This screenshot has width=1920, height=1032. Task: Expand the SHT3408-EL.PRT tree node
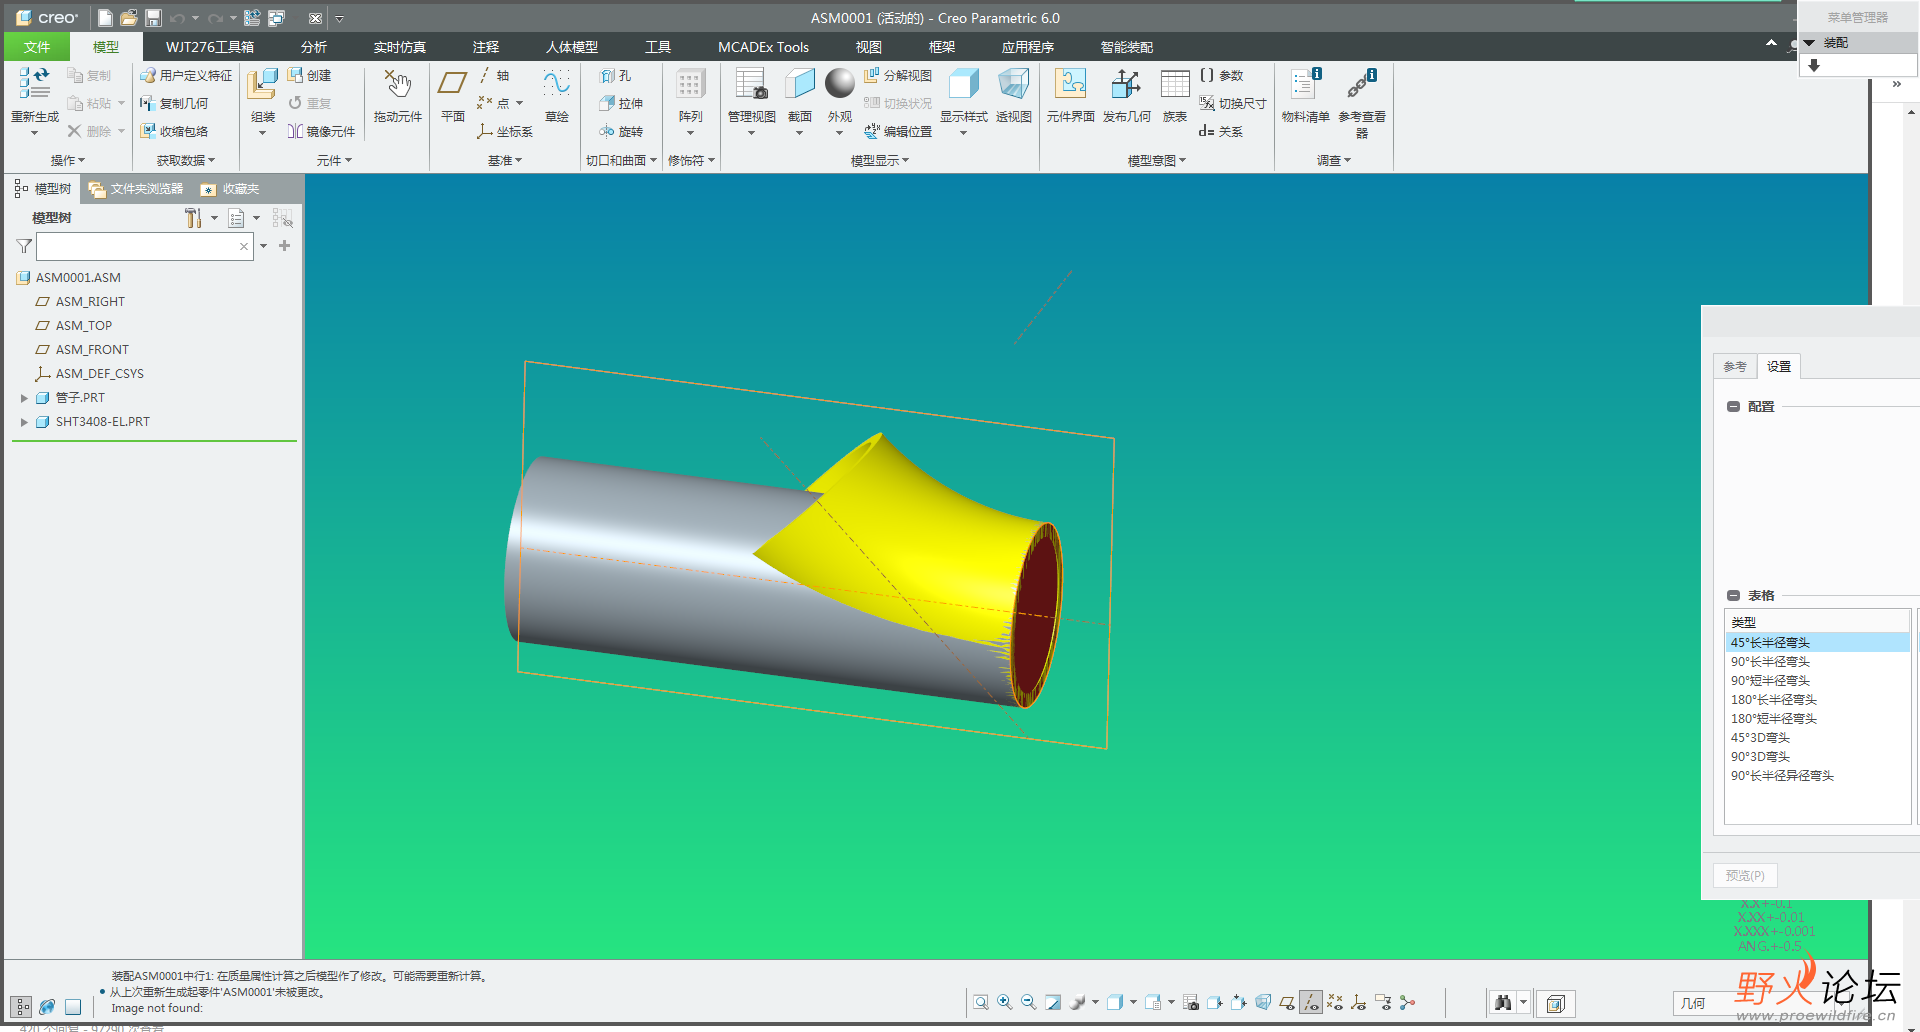click(x=24, y=422)
